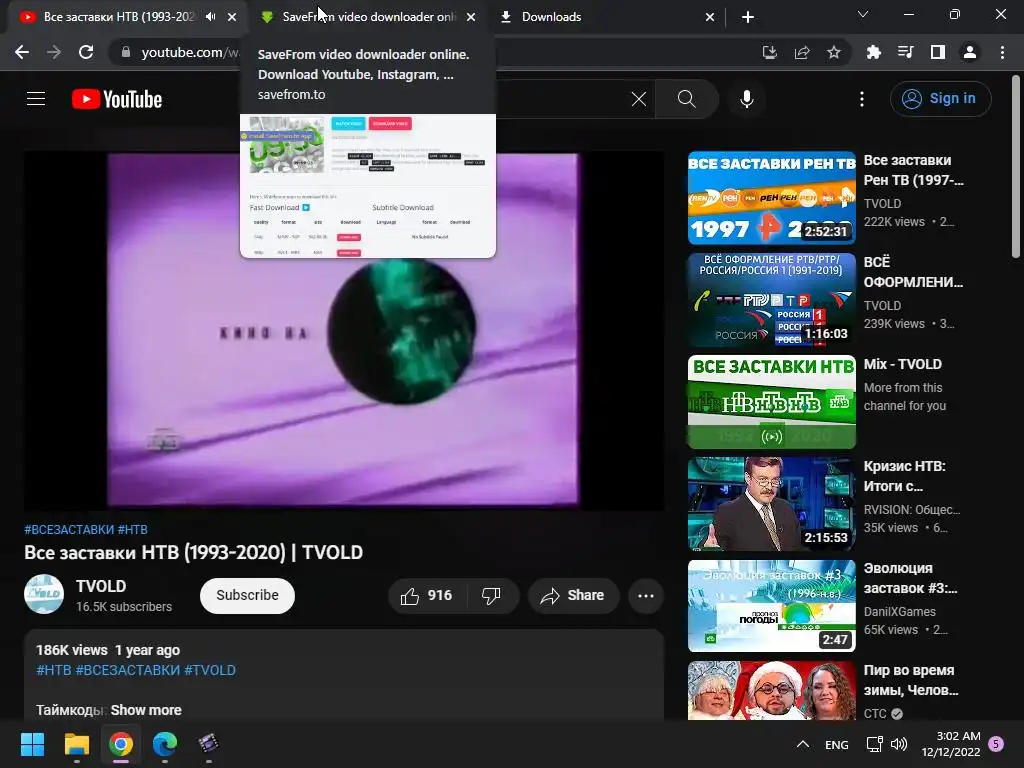Bookmark this tab with star icon
Viewport: 1024px width, 768px height.
coord(834,52)
